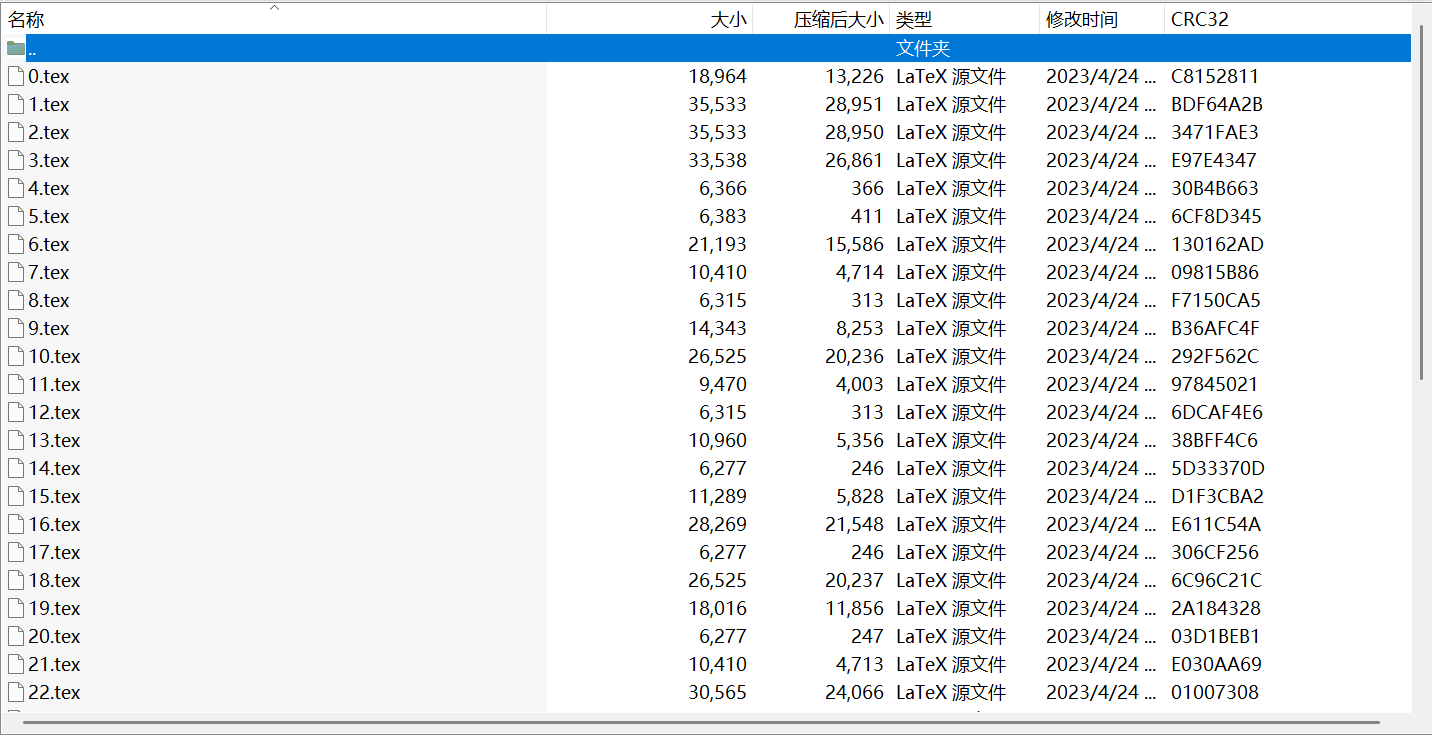Click the CRC32 value E030AA69
1432x735 pixels.
pyautogui.click(x=1217, y=664)
